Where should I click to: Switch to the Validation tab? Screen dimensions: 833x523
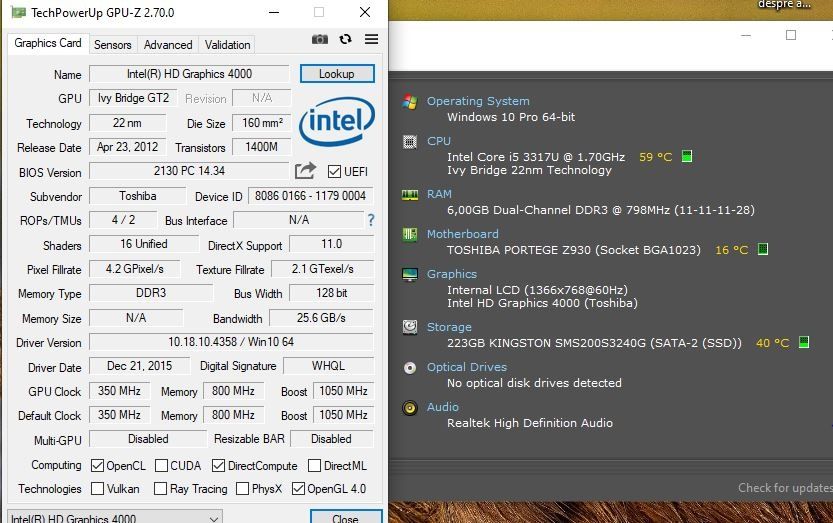227,45
